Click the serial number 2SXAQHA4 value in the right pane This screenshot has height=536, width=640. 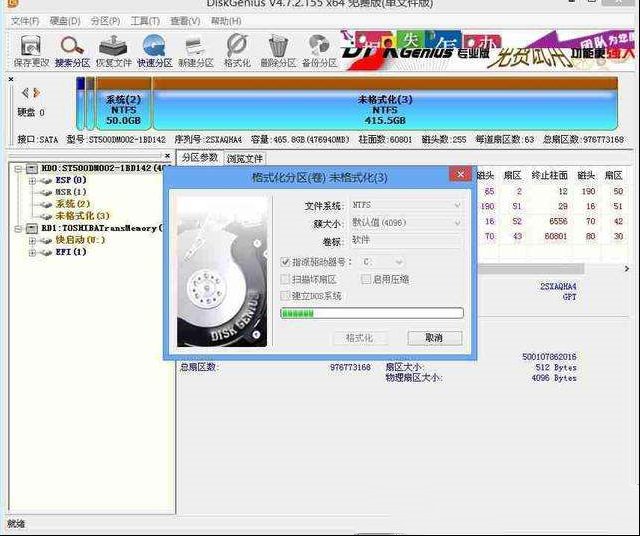(x=558, y=287)
